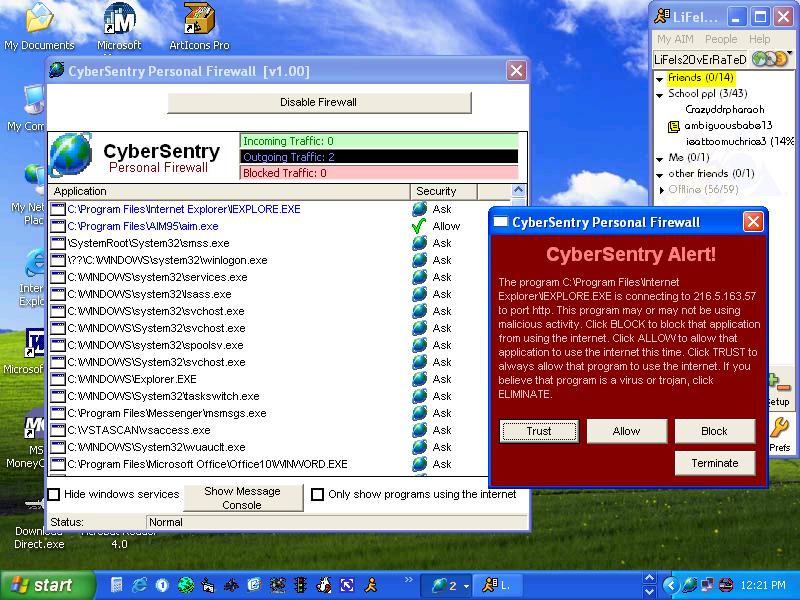
Task: Click the CyberSentry globe logo icon
Action: [71, 155]
